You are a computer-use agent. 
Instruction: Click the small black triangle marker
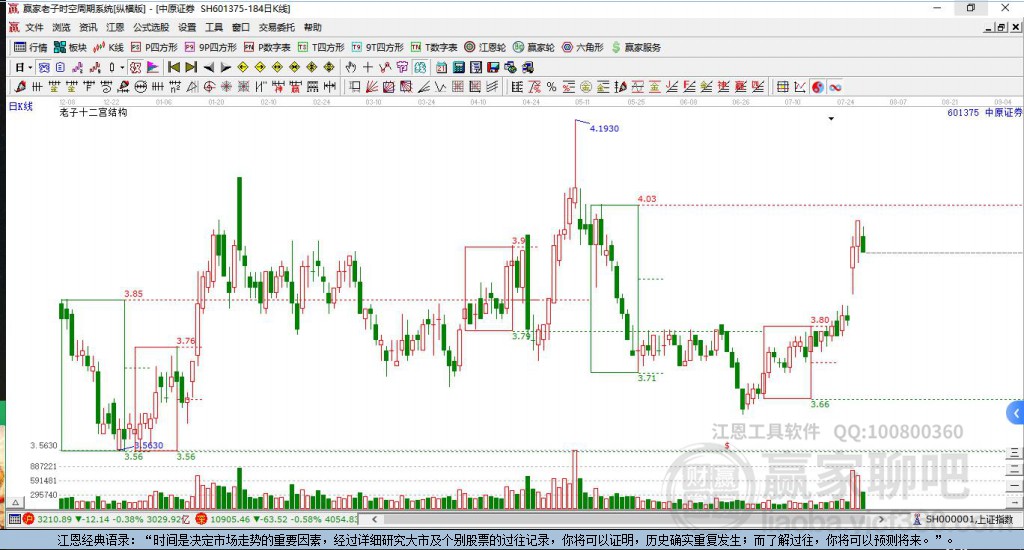pyautogui.click(x=831, y=119)
